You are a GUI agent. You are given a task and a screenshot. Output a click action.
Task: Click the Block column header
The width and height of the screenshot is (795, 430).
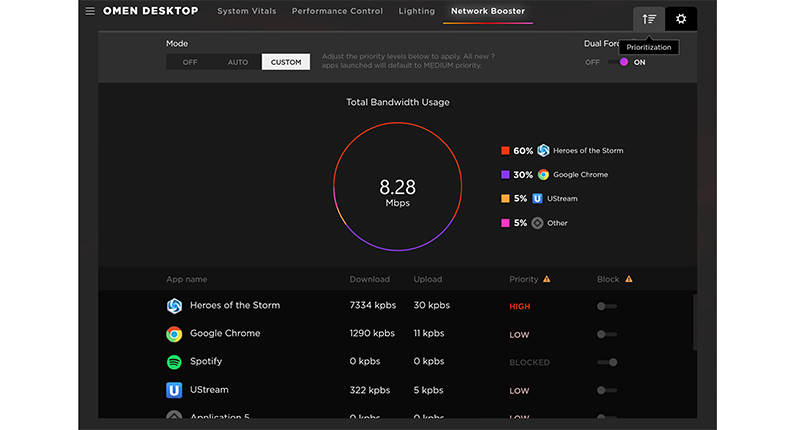[608, 279]
